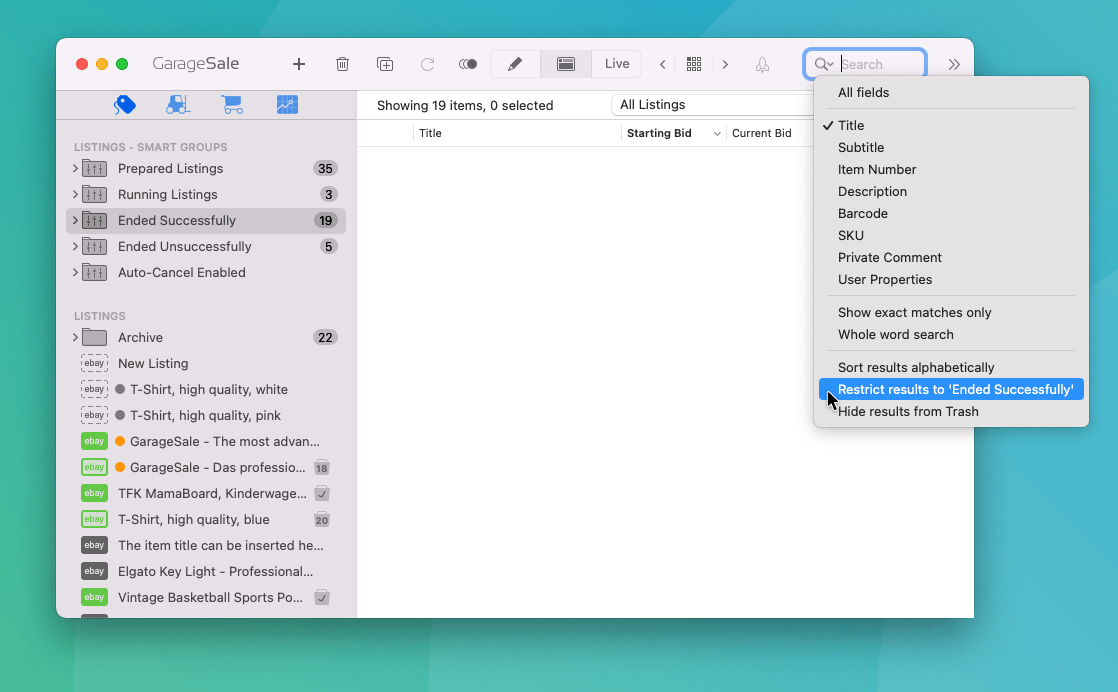The height and width of the screenshot is (692, 1118).
Task: Click ebay icon of Elgato Key Light
Action: point(94,572)
